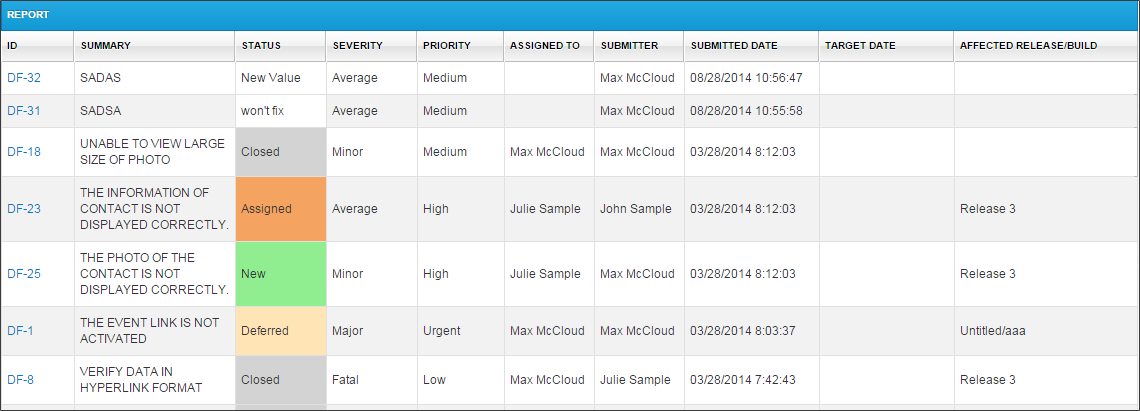Select the peach Deferred status cell
This screenshot has height=411, width=1140.
(x=281, y=331)
